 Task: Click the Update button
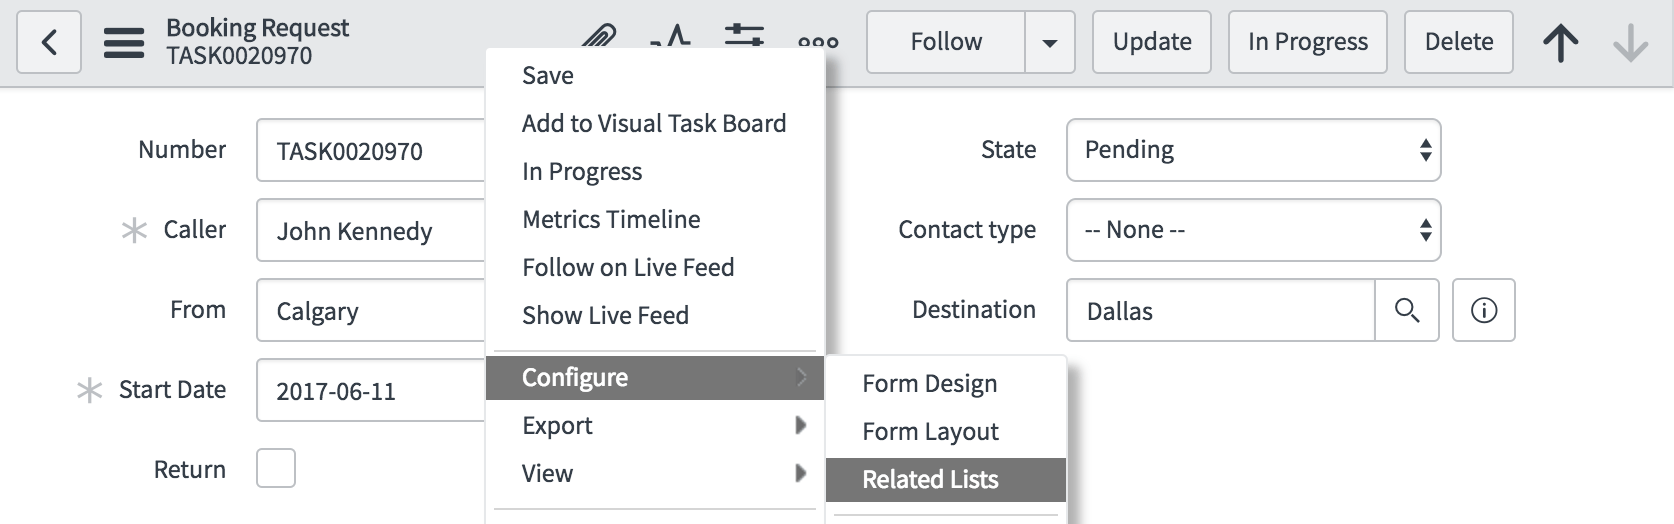[1152, 42]
